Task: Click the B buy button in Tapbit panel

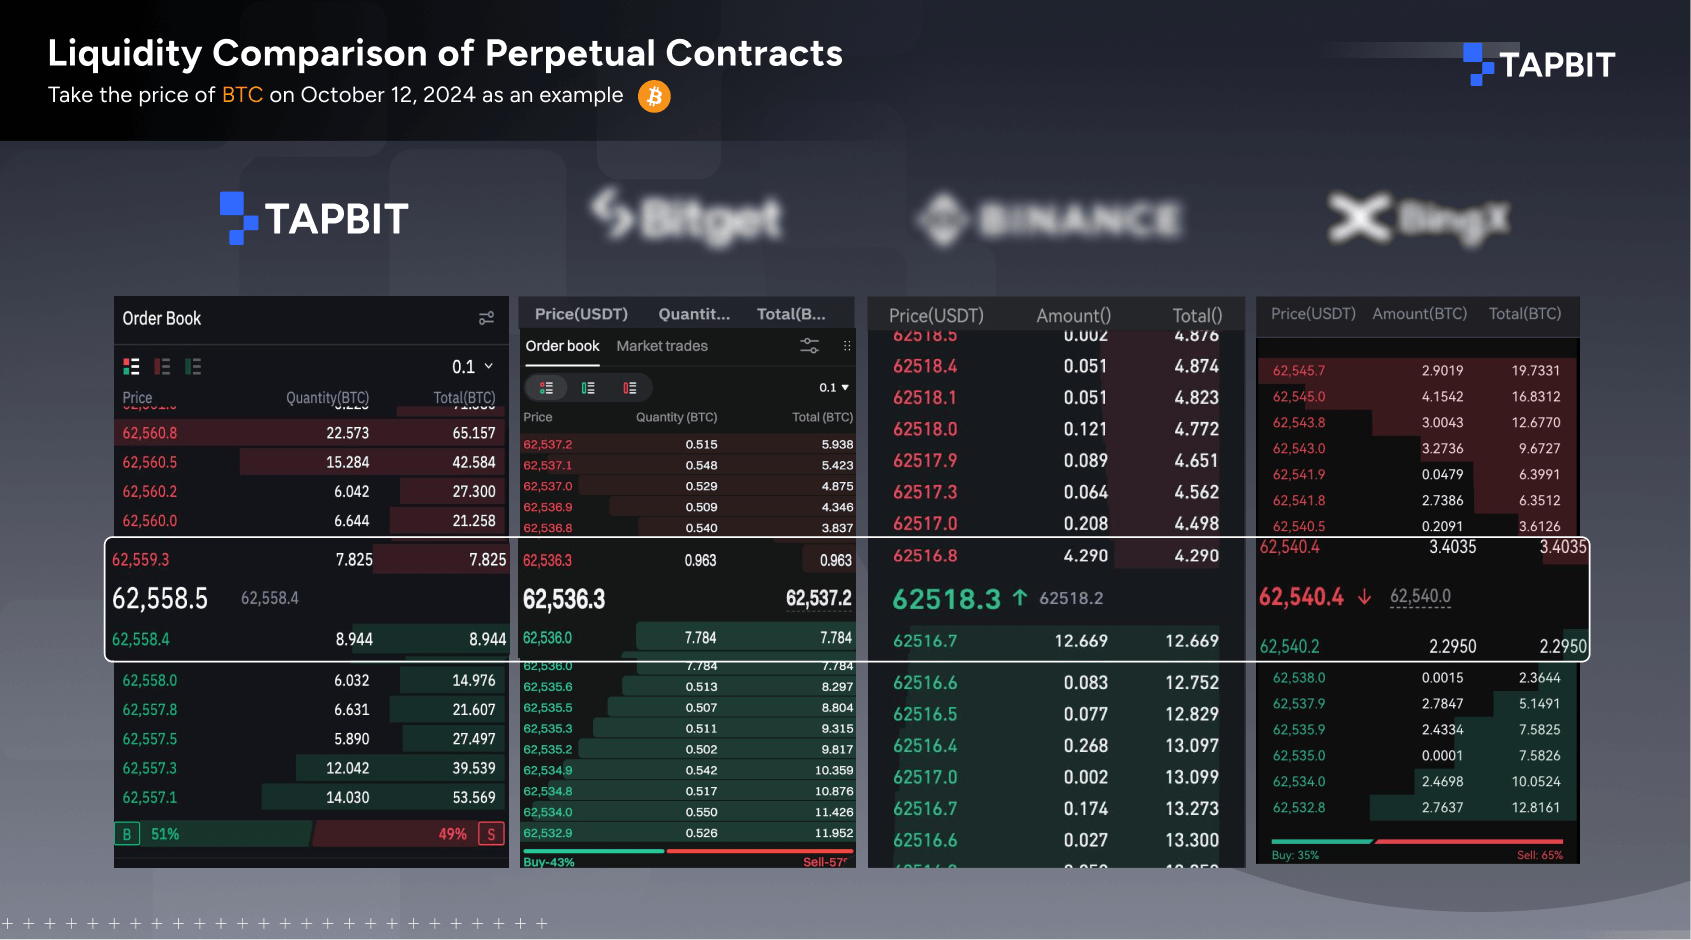Action: pyautogui.click(x=127, y=833)
